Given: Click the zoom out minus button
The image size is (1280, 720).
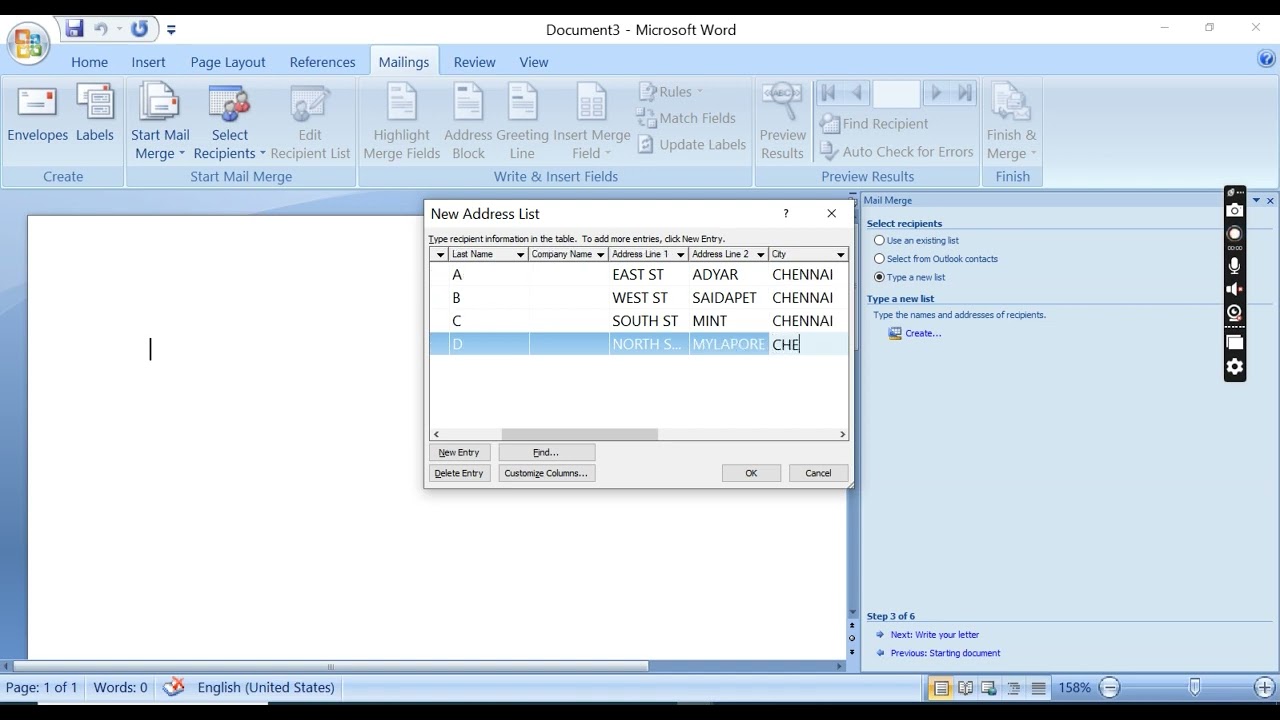Looking at the screenshot, I should click(x=1110, y=688).
